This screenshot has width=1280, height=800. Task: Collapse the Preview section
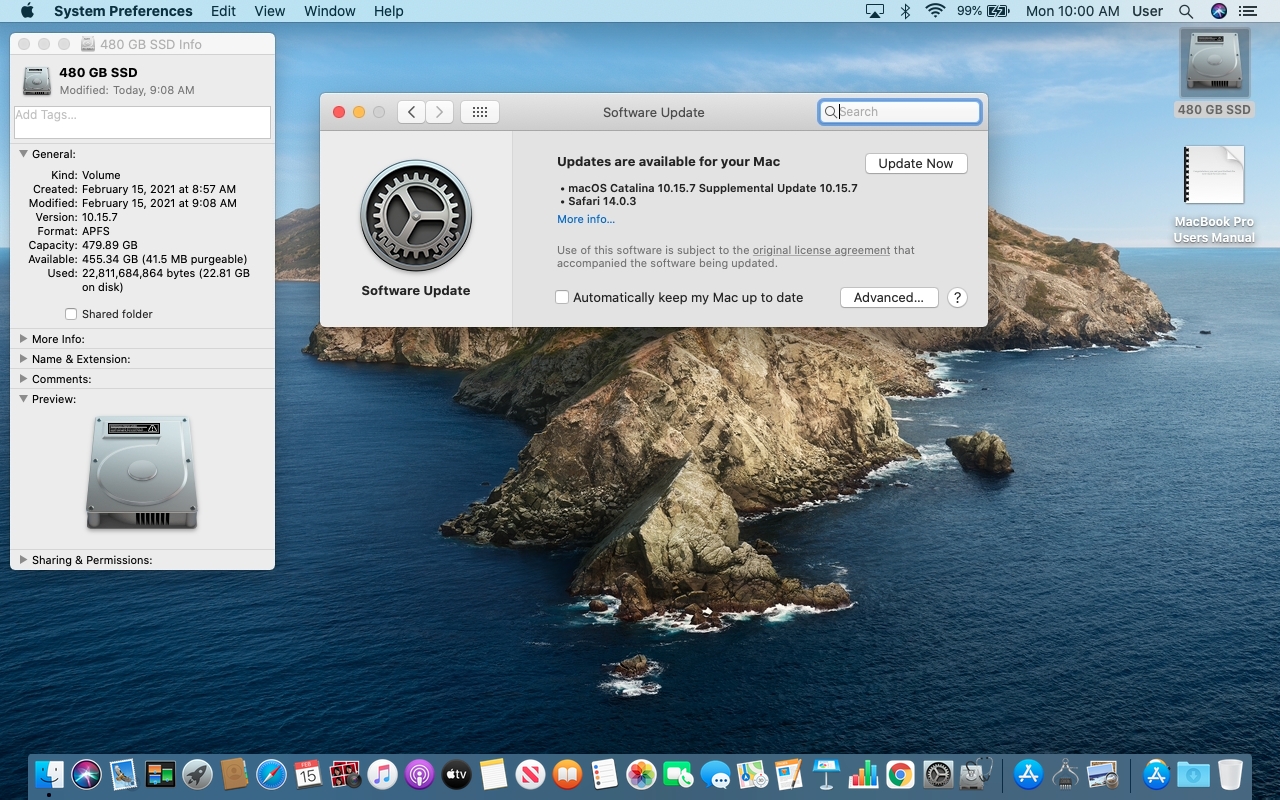23,399
